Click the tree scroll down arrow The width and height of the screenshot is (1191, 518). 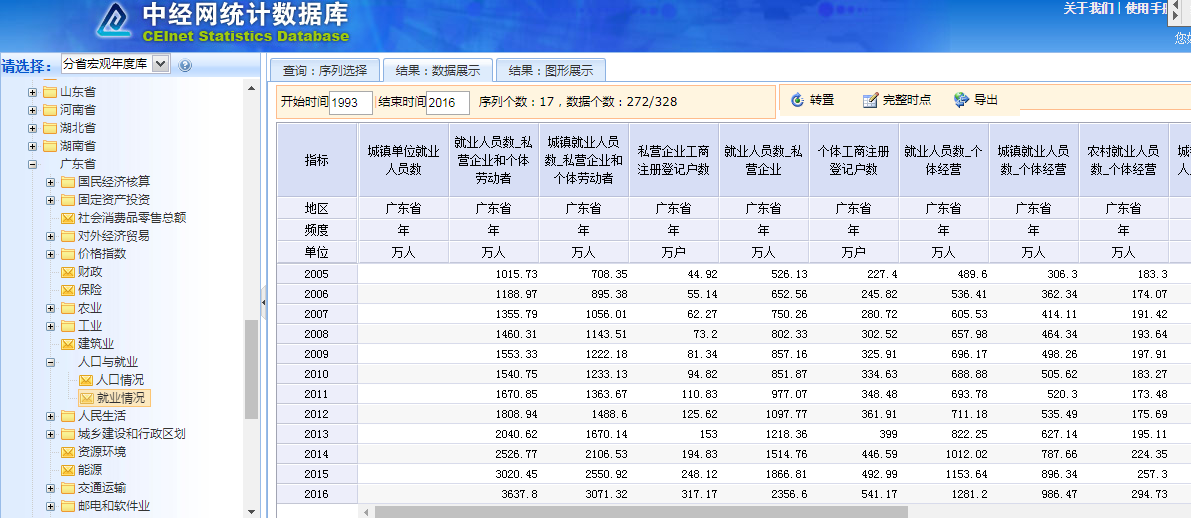click(252, 512)
